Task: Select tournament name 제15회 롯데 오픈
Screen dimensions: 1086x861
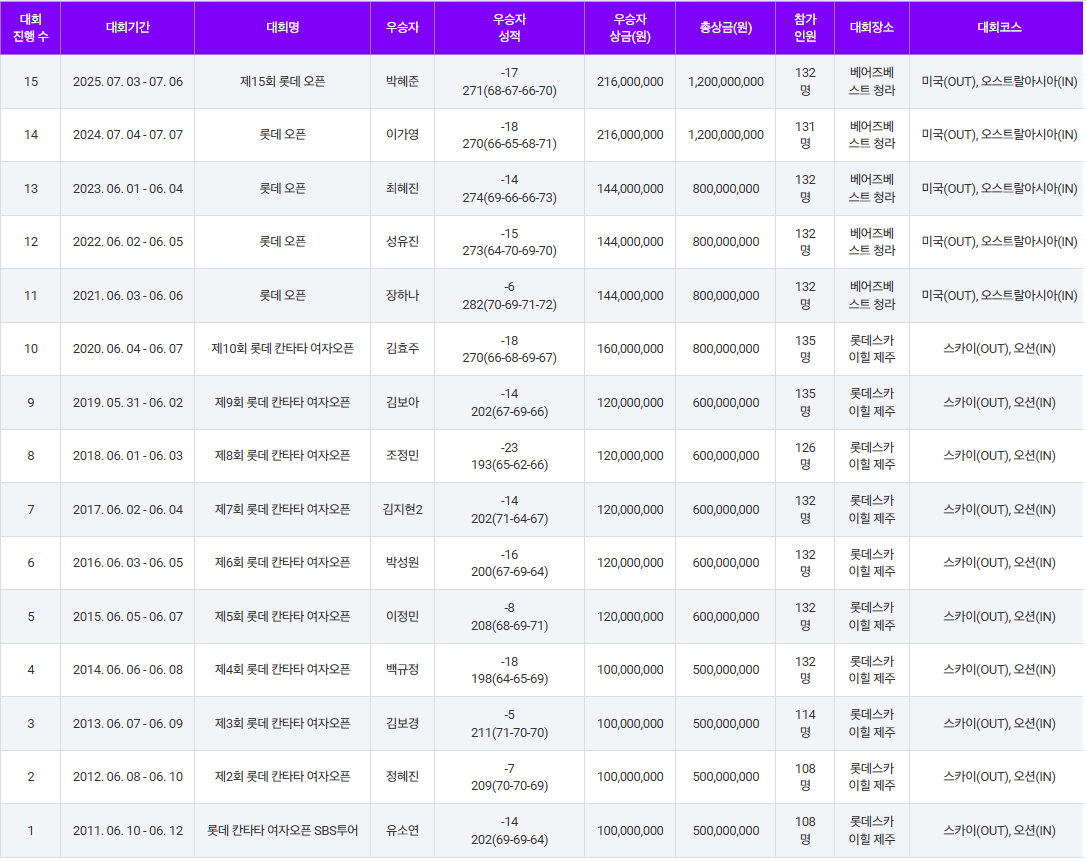Action: (x=283, y=82)
